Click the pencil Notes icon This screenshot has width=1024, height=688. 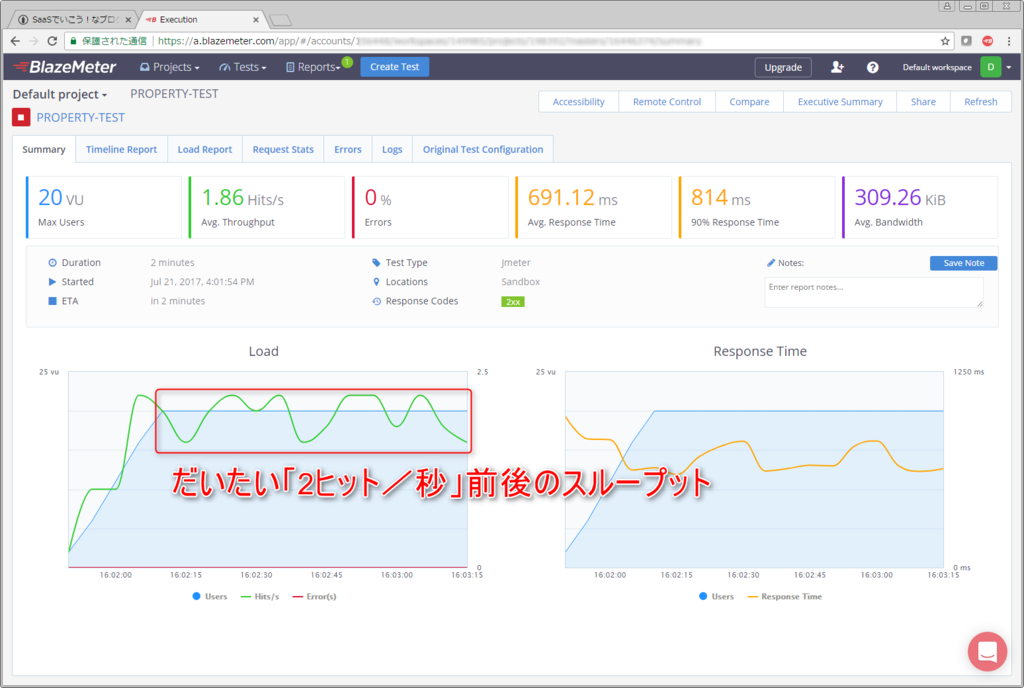pos(771,262)
